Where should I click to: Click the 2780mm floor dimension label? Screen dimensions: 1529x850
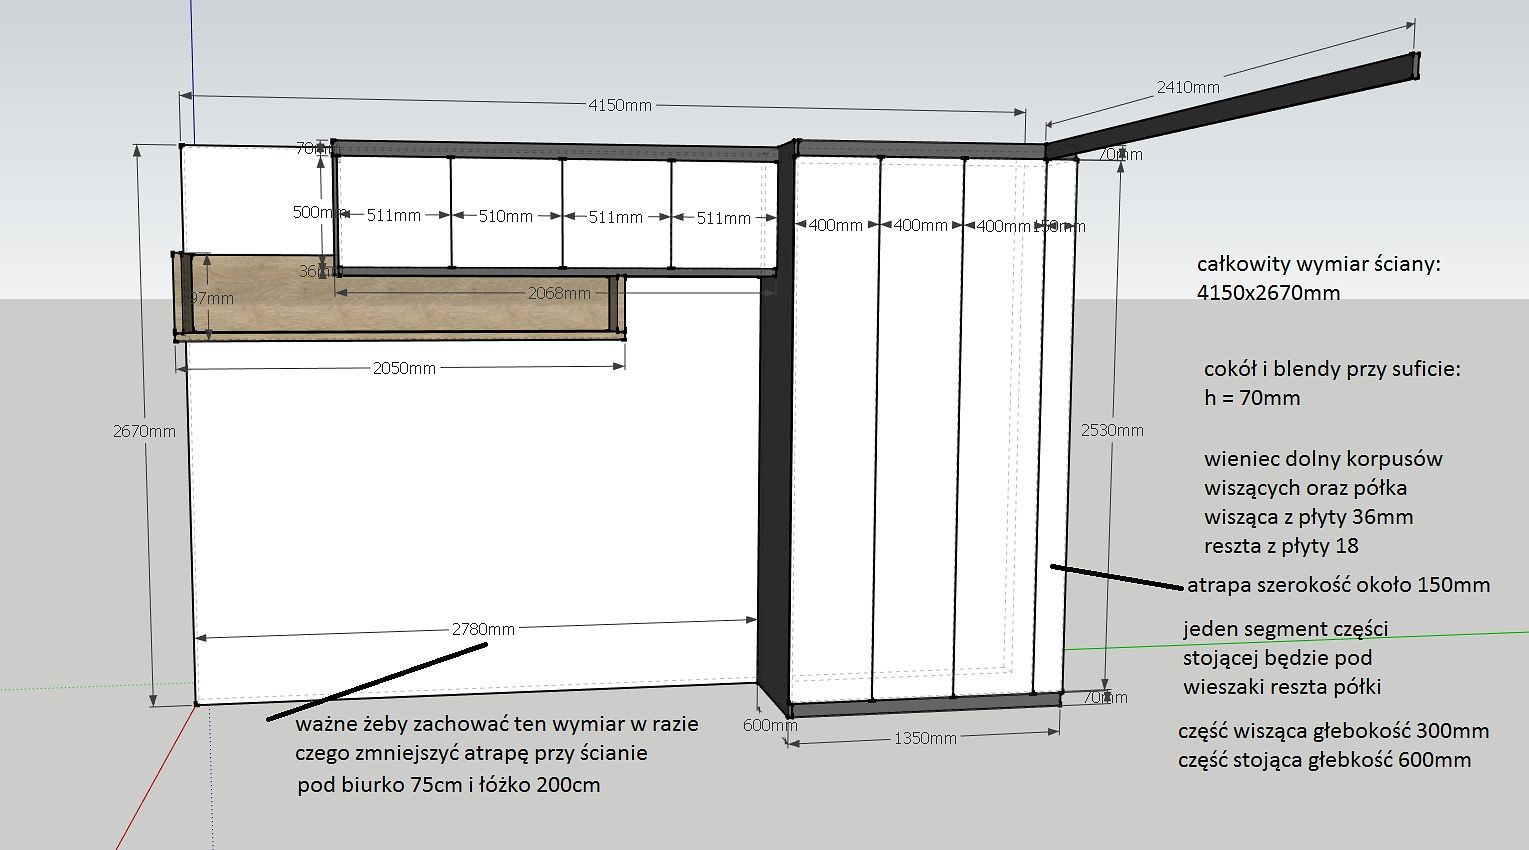[x=483, y=629]
